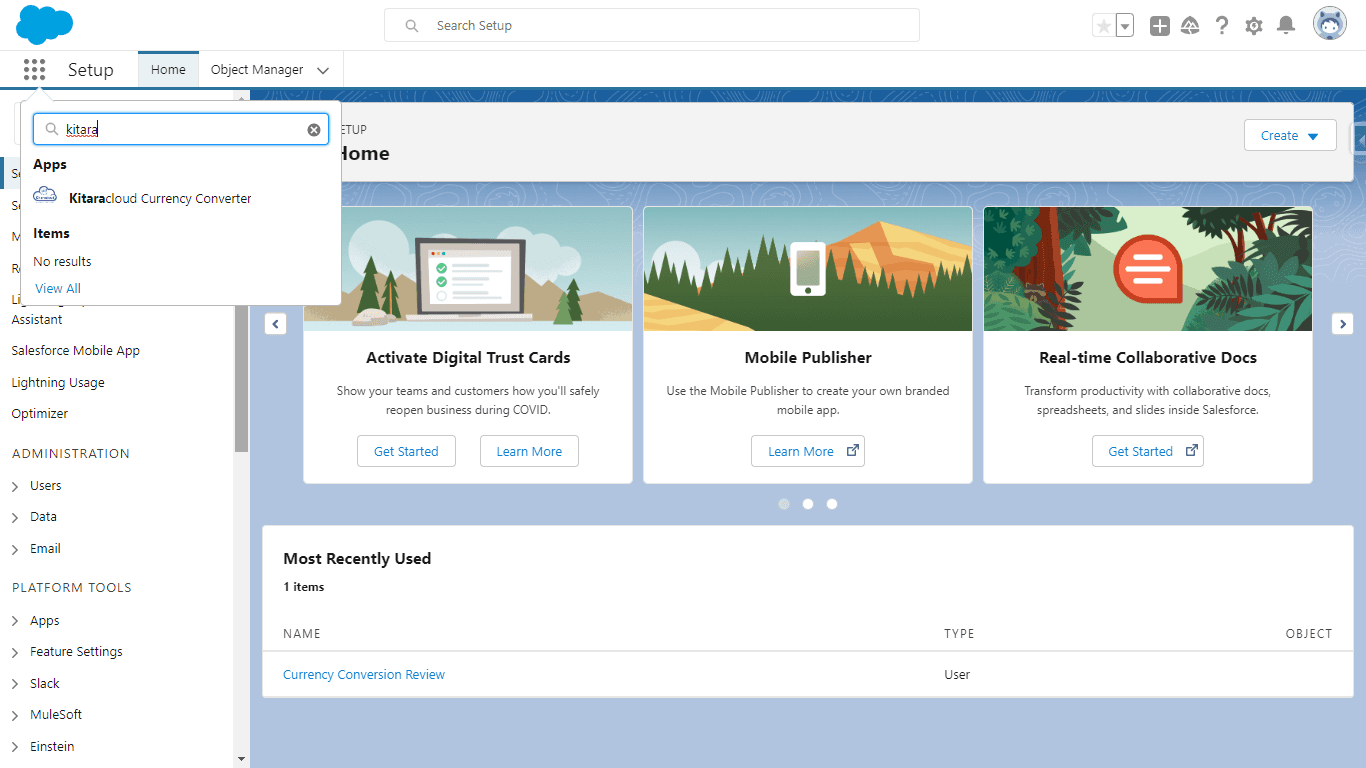Click the Salesforce cloud logo

[45, 25]
